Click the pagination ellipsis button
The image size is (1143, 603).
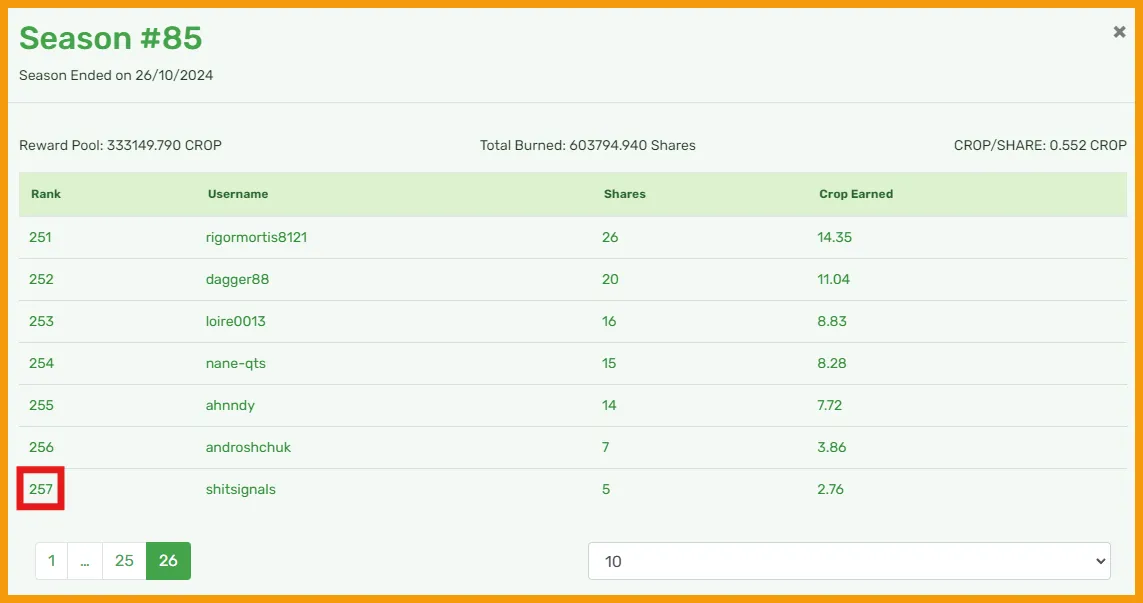tap(85, 561)
